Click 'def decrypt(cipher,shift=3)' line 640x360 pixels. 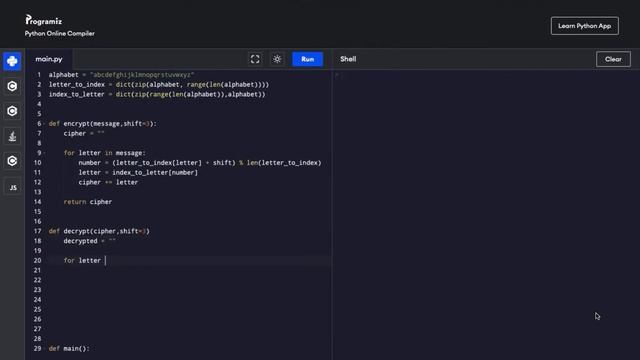(99, 231)
